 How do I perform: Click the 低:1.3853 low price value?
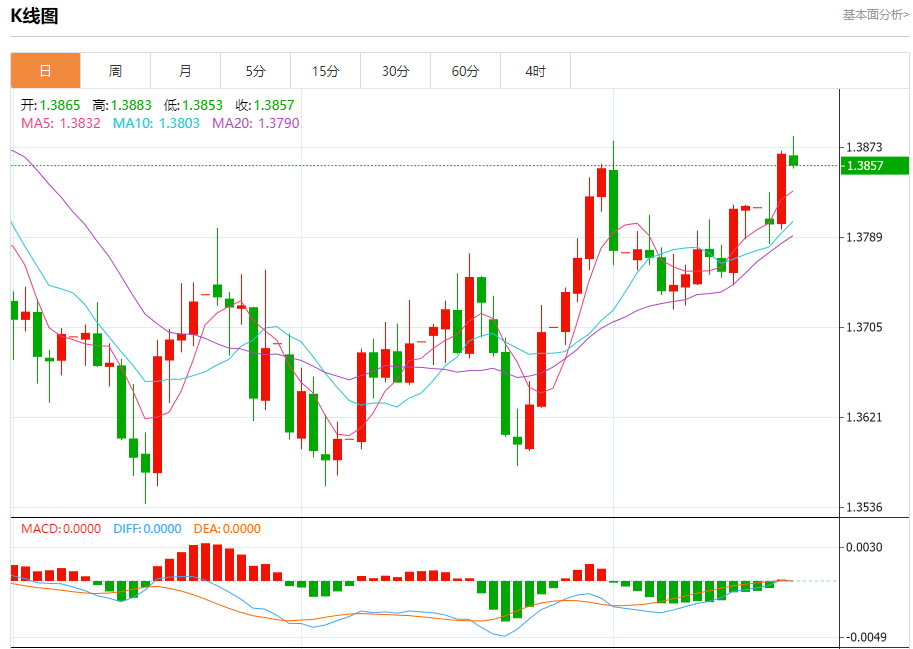click(x=193, y=105)
